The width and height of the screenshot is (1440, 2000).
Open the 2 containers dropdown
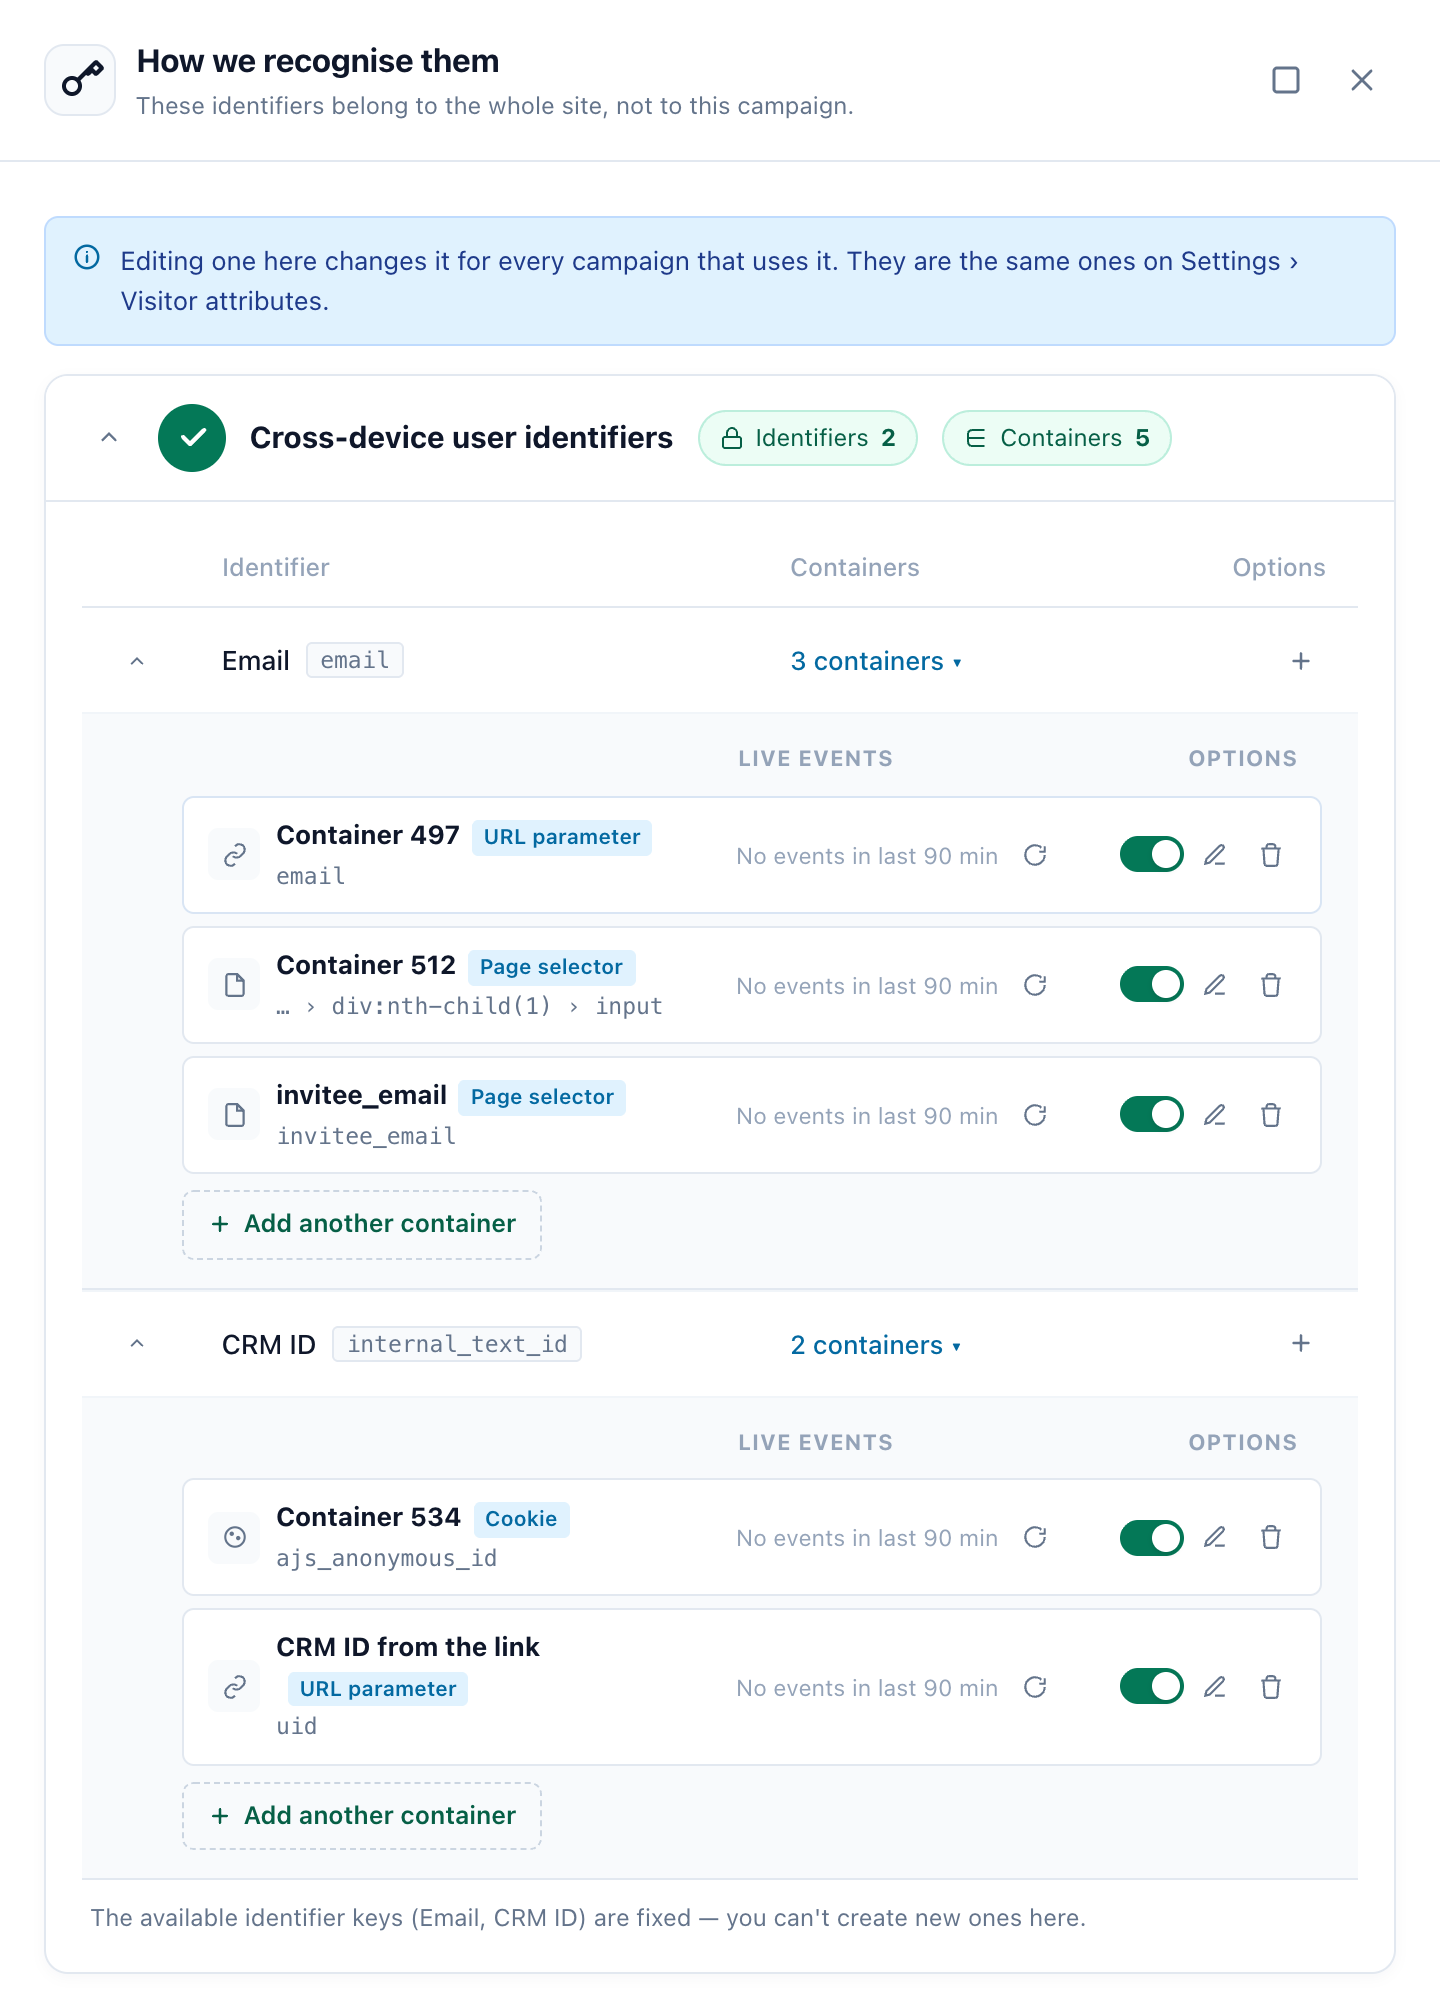pyautogui.click(x=876, y=1345)
